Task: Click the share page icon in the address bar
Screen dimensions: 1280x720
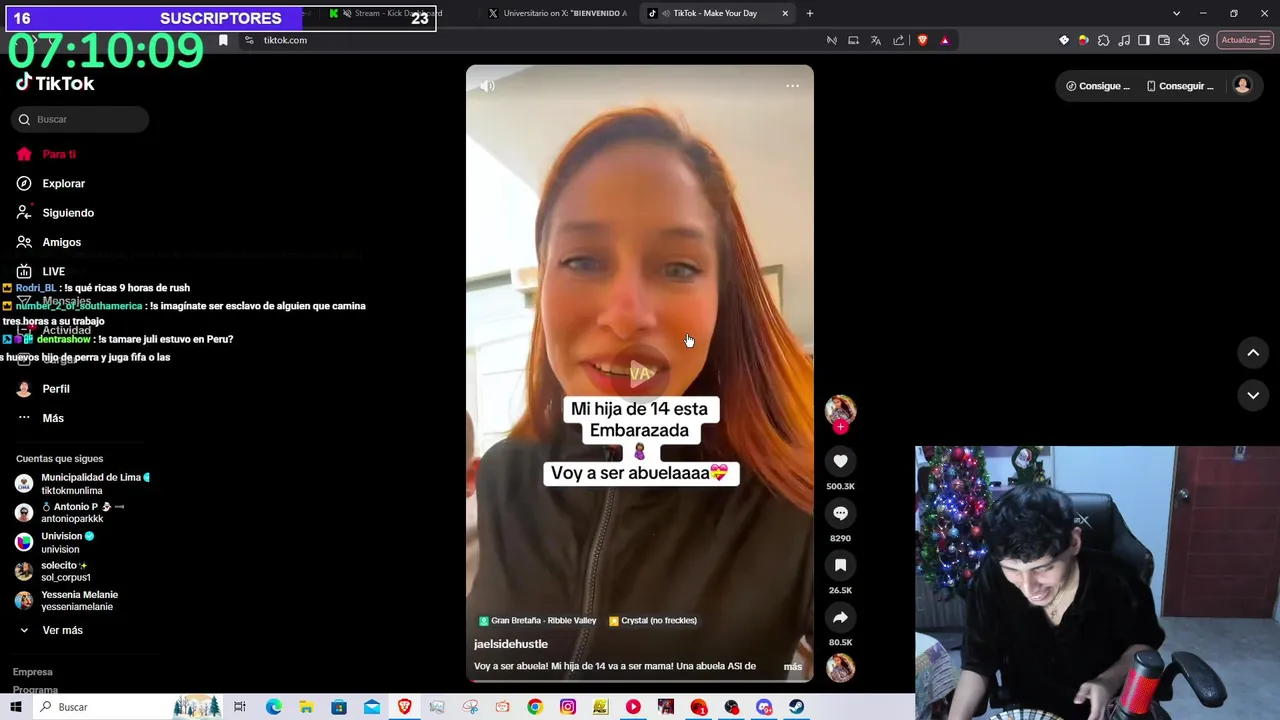Action: (898, 40)
